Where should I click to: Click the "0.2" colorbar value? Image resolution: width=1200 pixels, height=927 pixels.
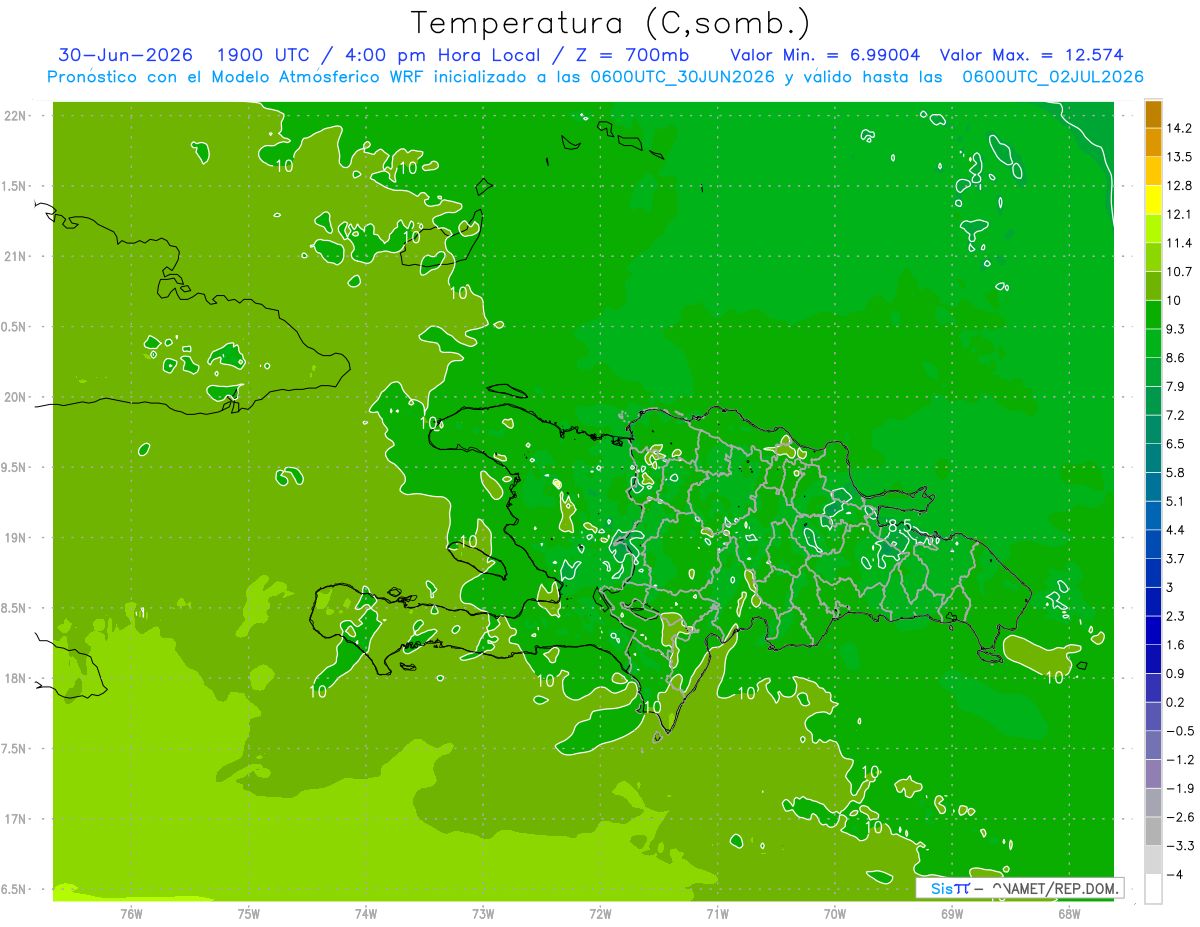tap(1177, 703)
